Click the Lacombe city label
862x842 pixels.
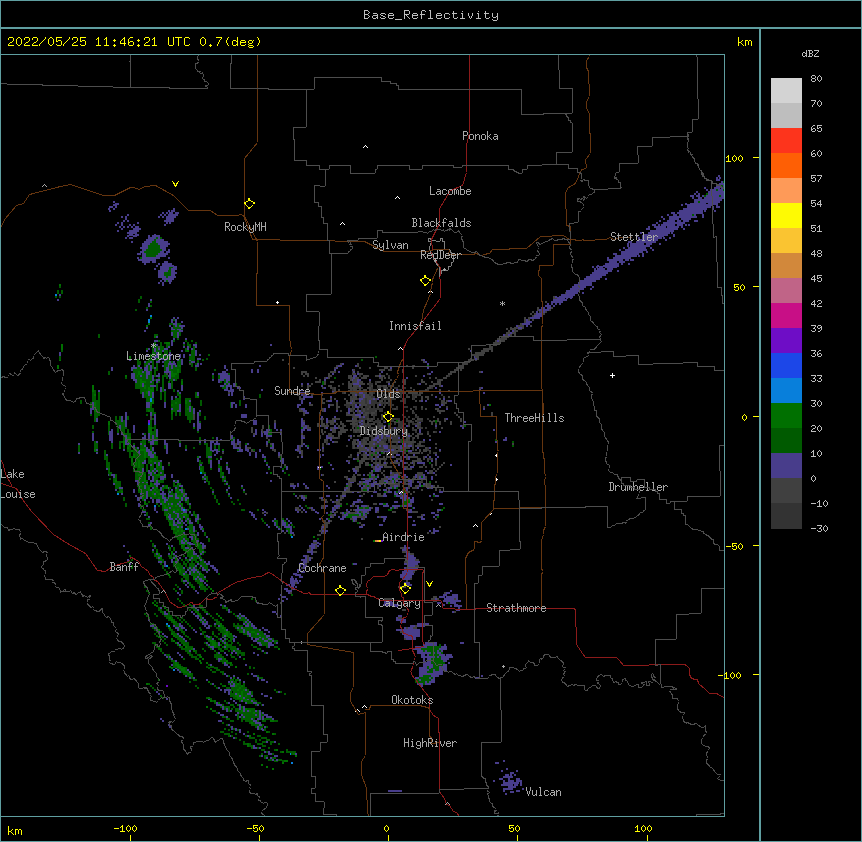click(x=450, y=191)
